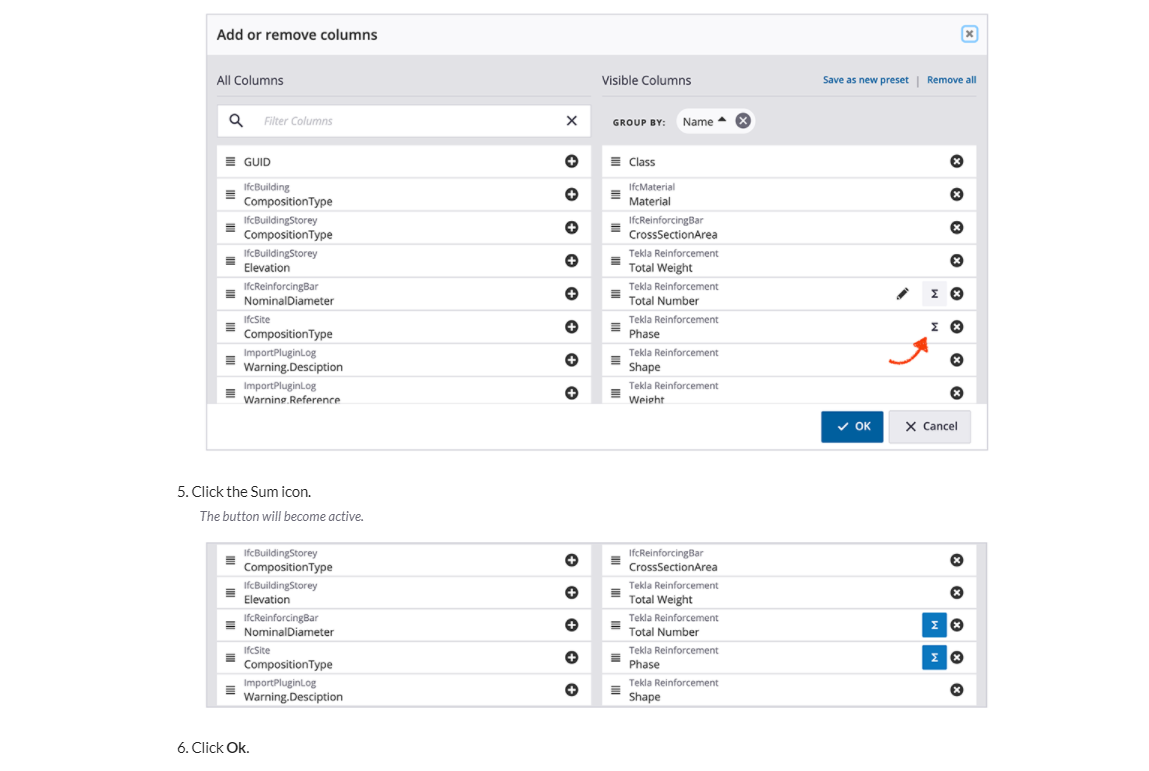Click the X to clear the Filter Columns field
This screenshot has height=771, width=1149.
click(x=571, y=120)
